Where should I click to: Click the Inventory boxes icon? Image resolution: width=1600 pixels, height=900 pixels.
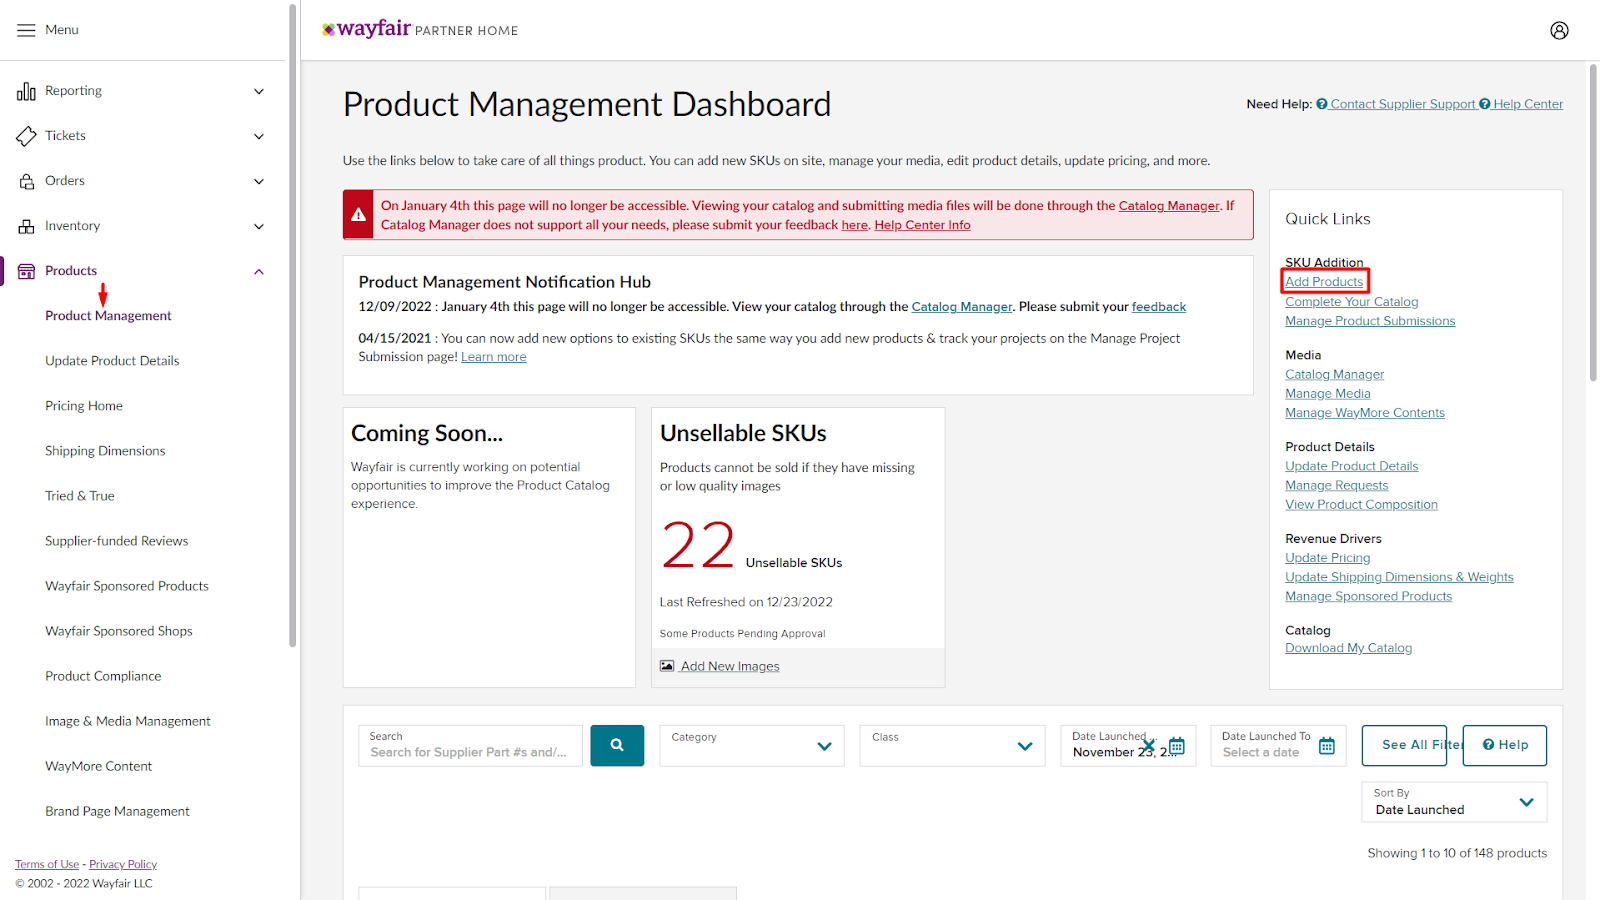click(27, 226)
